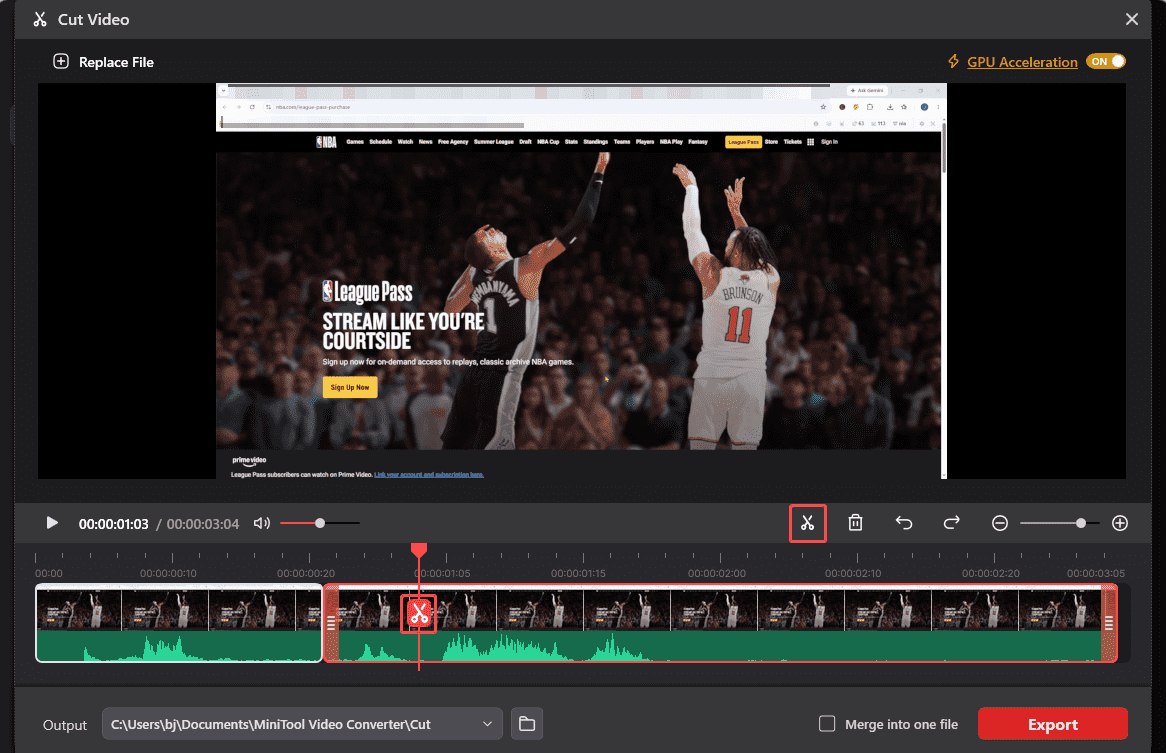Select the second highlighted clip segment

720,623
